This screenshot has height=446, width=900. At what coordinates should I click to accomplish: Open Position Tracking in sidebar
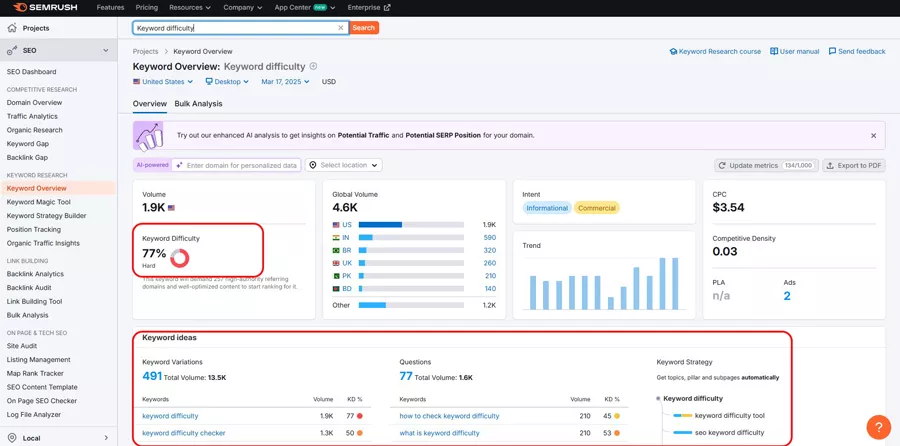pos(34,230)
